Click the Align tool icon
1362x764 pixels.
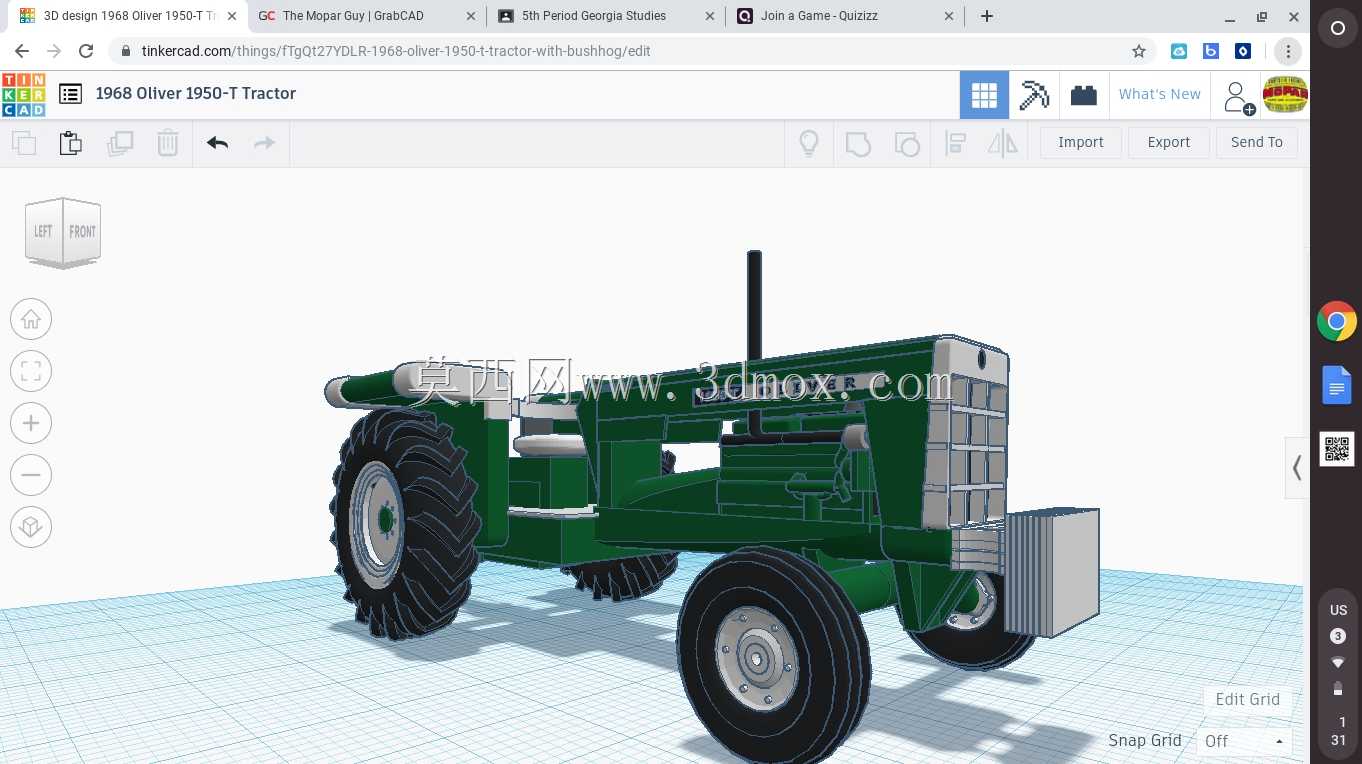(x=955, y=143)
